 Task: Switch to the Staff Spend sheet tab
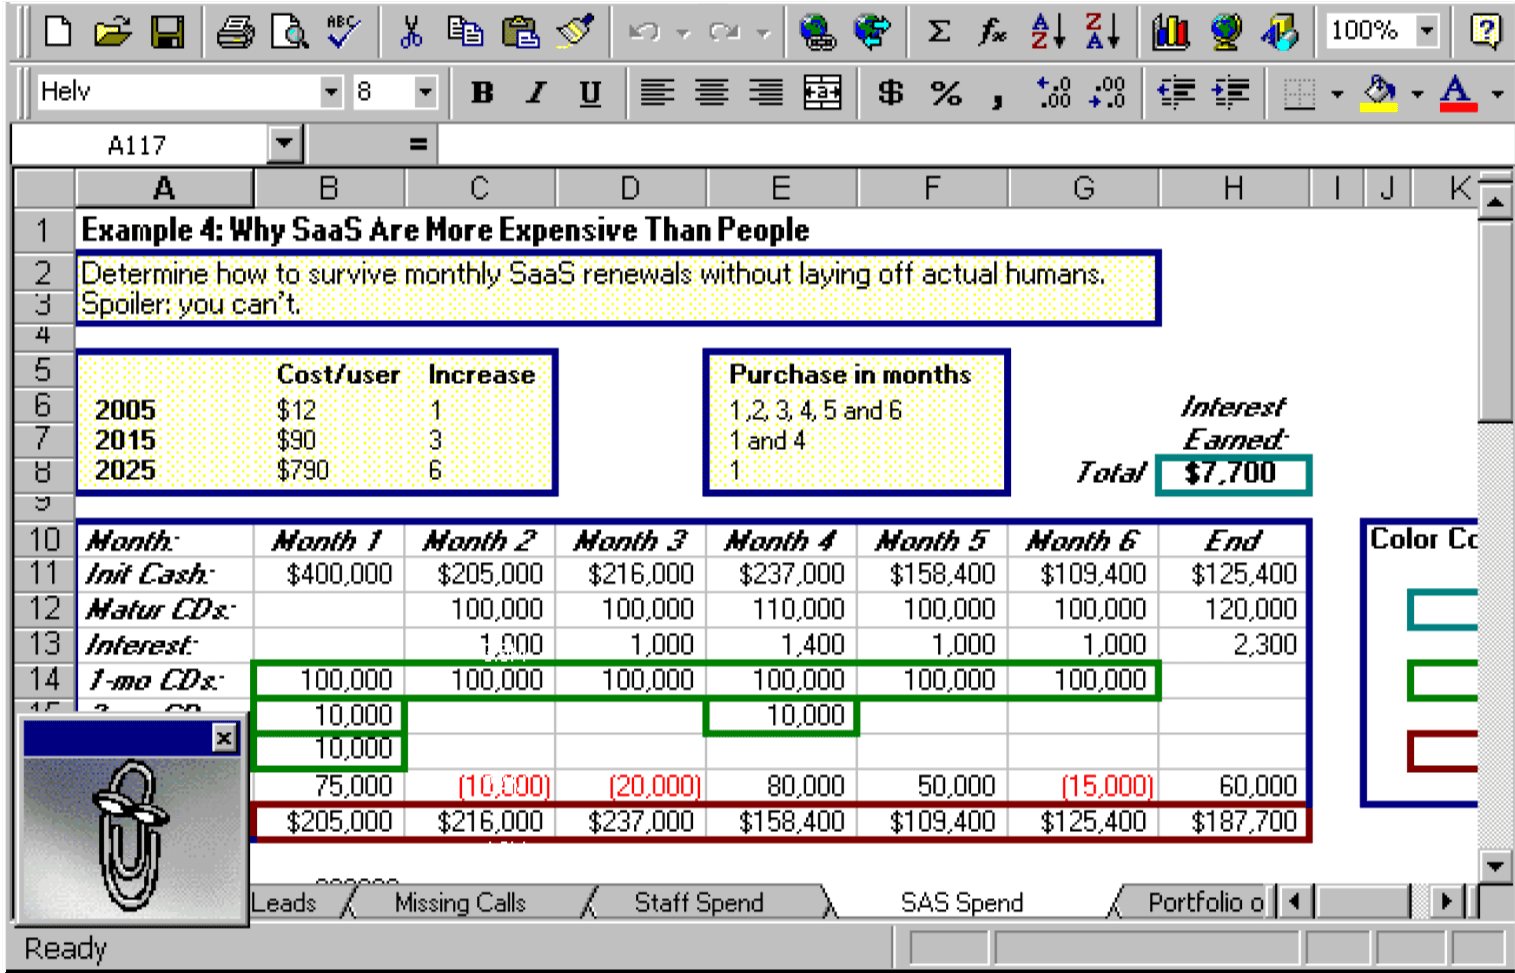pyautogui.click(x=699, y=902)
